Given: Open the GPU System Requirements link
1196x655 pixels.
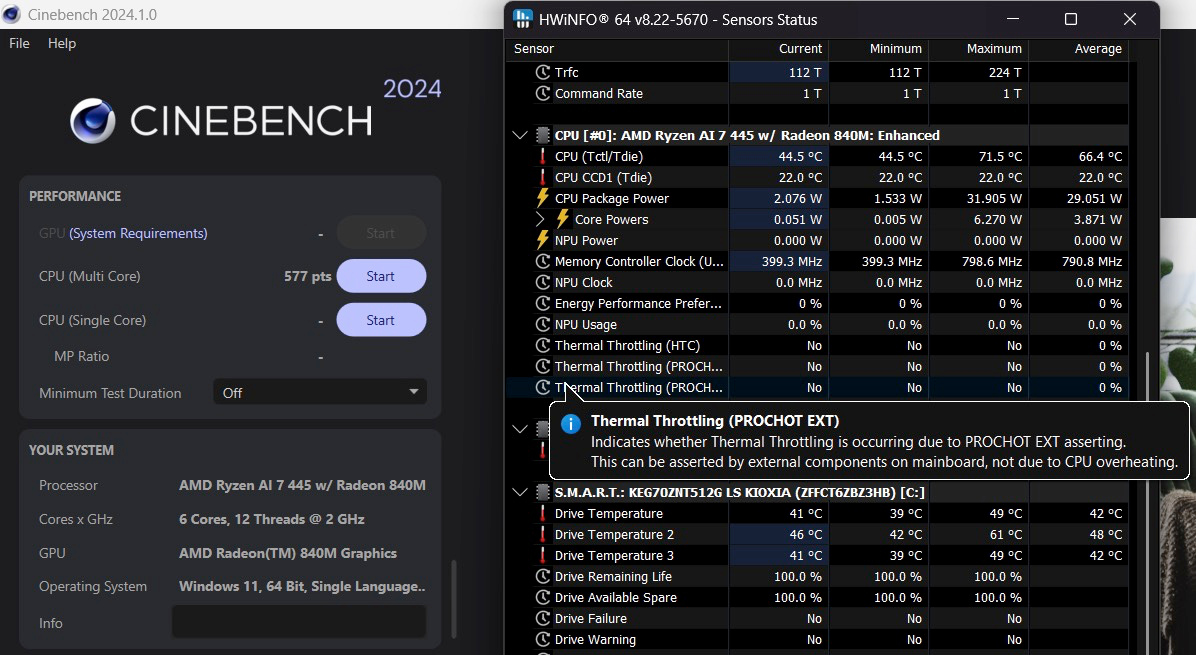Looking at the screenshot, I should [x=138, y=233].
